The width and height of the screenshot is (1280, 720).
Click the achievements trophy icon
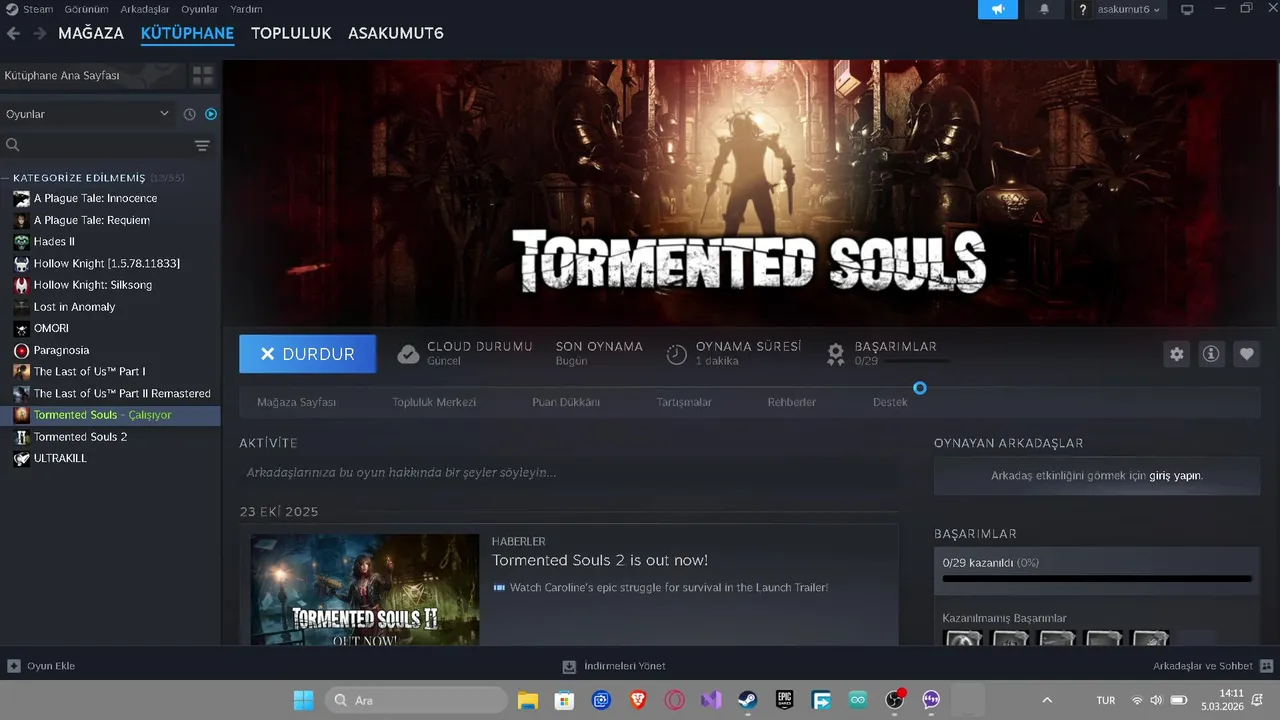pyautogui.click(x=836, y=354)
